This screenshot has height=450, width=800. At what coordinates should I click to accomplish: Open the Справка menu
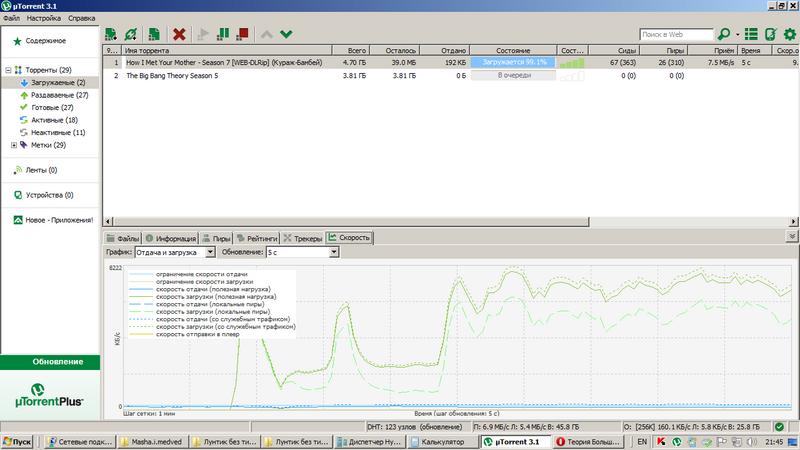coord(82,18)
